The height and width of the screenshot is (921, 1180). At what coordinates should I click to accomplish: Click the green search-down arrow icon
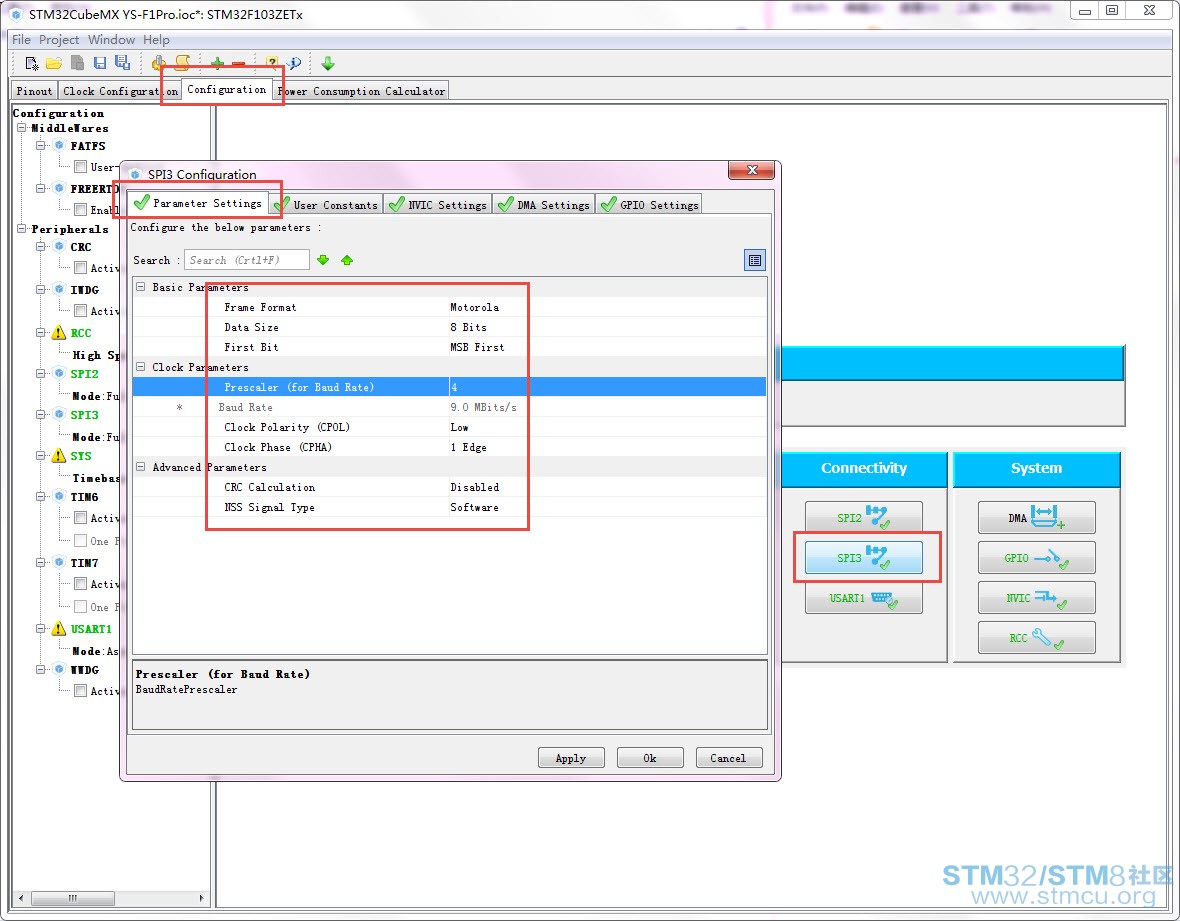pos(323,260)
